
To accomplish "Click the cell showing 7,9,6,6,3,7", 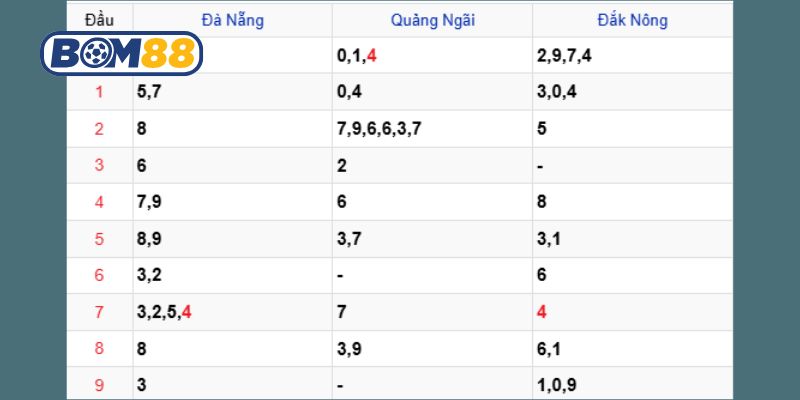I will (381, 129).
